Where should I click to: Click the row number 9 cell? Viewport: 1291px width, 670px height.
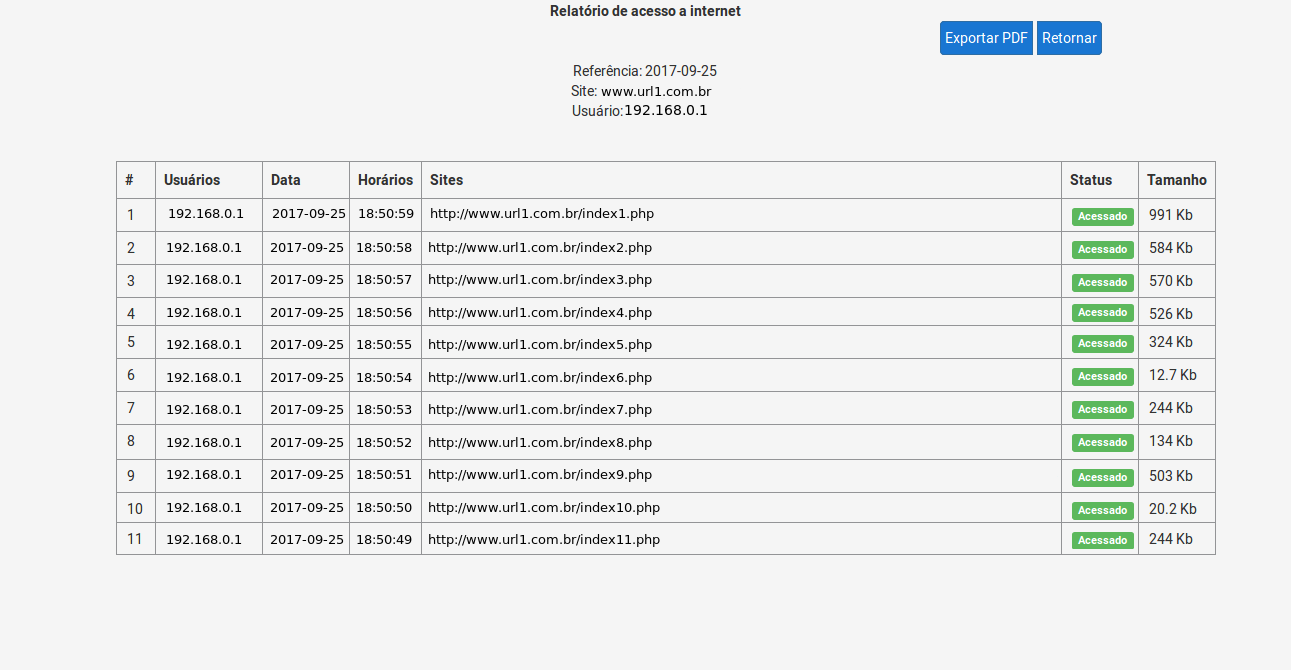[x=131, y=476]
